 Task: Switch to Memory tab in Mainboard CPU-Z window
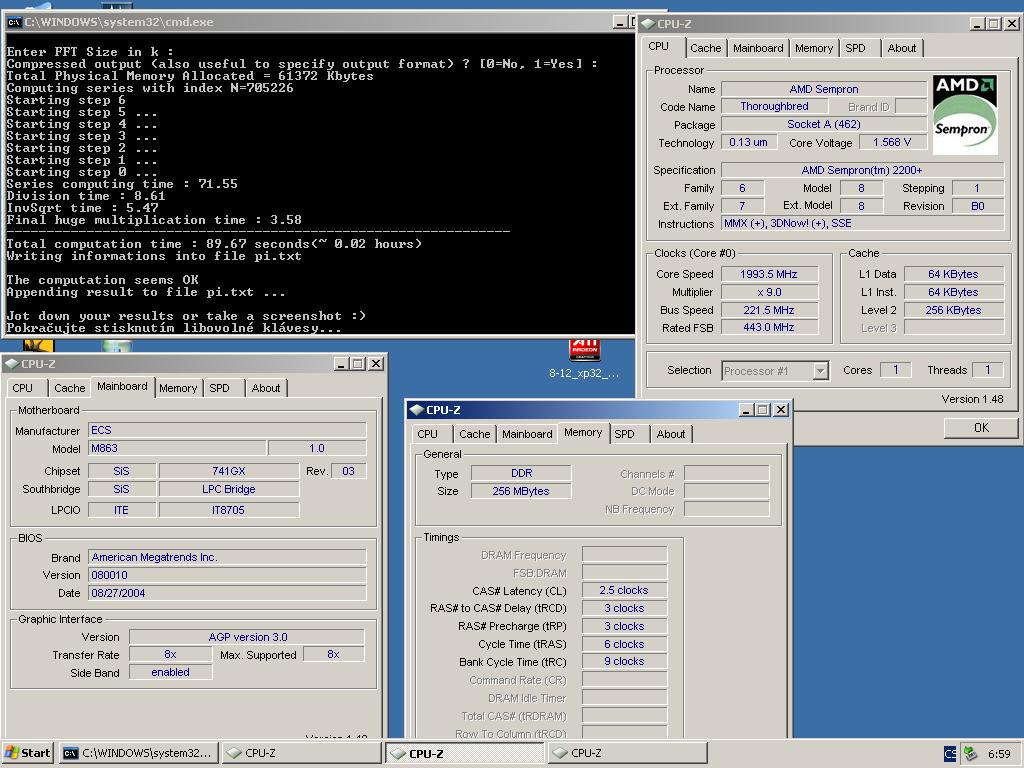coord(178,388)
